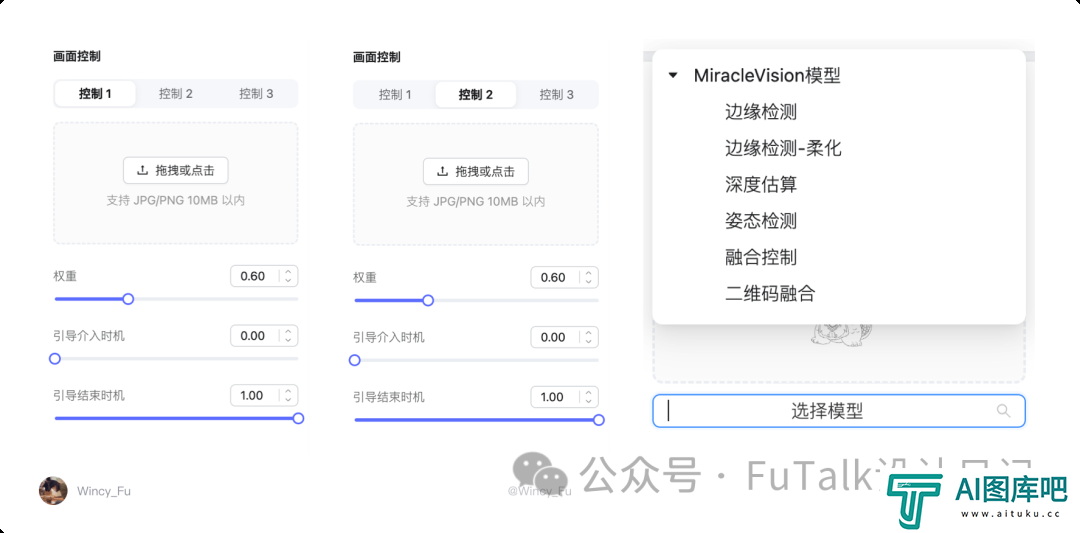This screenshot has height=533, width=1080.
Task: Select 控制 3 tab in middle panel
Action: [x=557, y=95]
